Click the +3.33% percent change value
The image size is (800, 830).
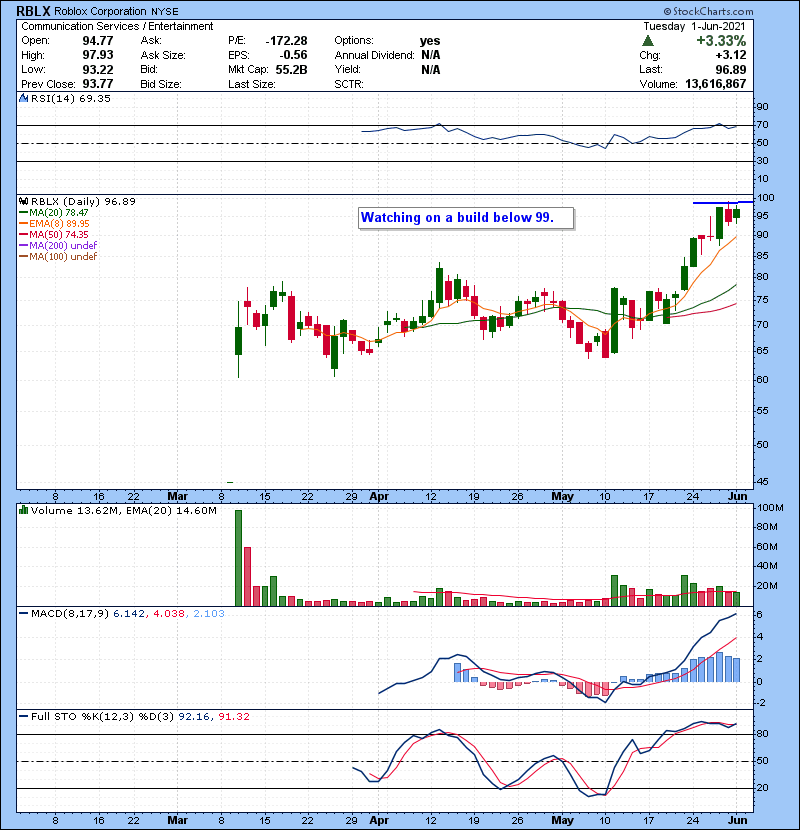pos(721,41)
